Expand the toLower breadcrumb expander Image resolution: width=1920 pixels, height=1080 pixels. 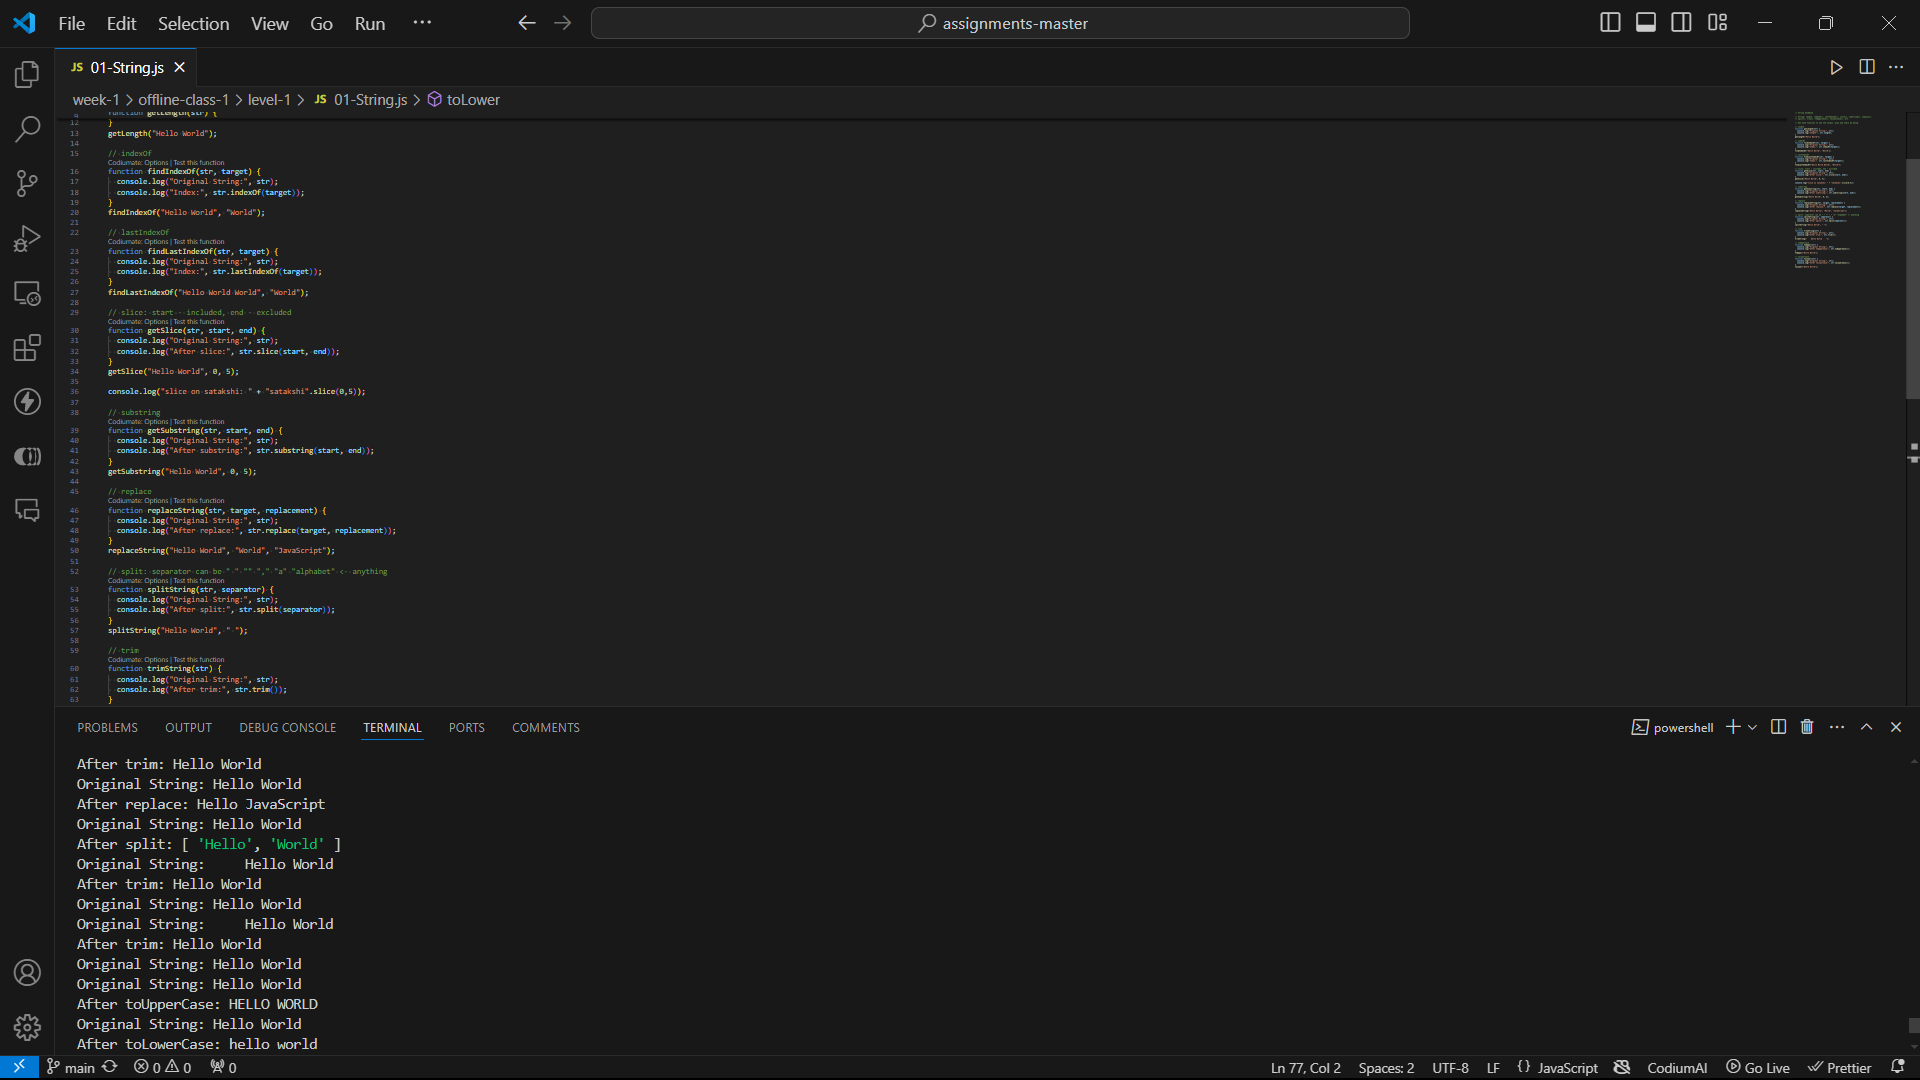pos(472,99)
